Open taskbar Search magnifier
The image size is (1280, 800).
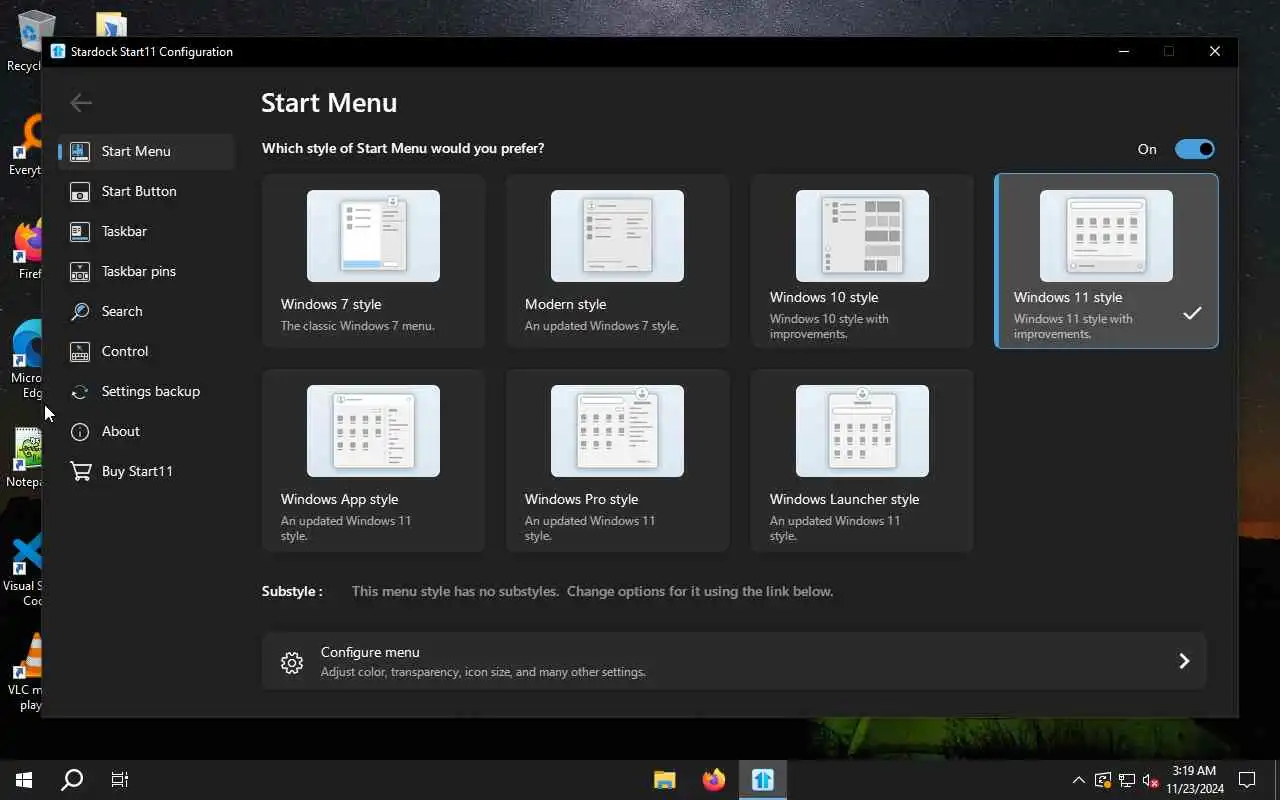[72, 780]
